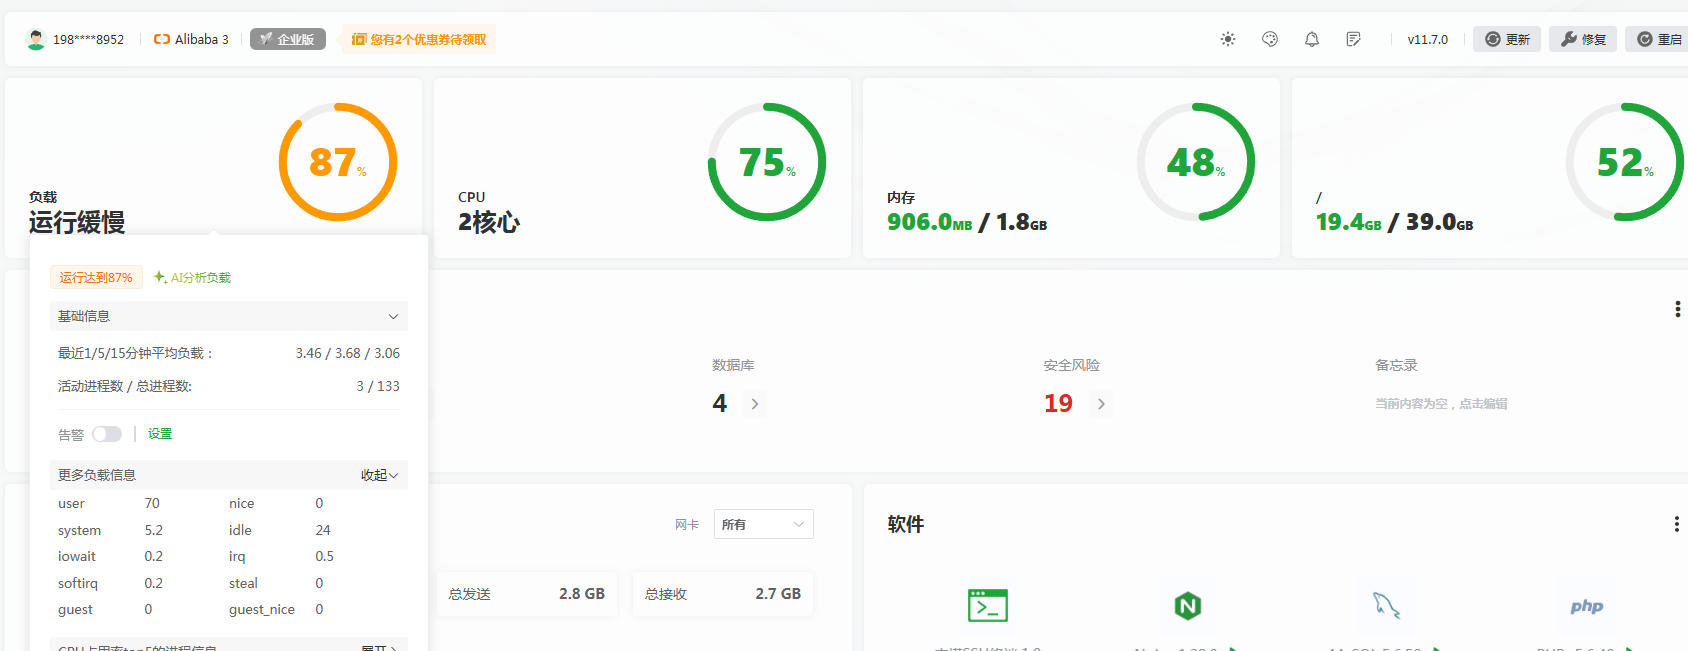Open notifications bell icon
This screenshot has height=651, width=1688.
[1312, 39]
